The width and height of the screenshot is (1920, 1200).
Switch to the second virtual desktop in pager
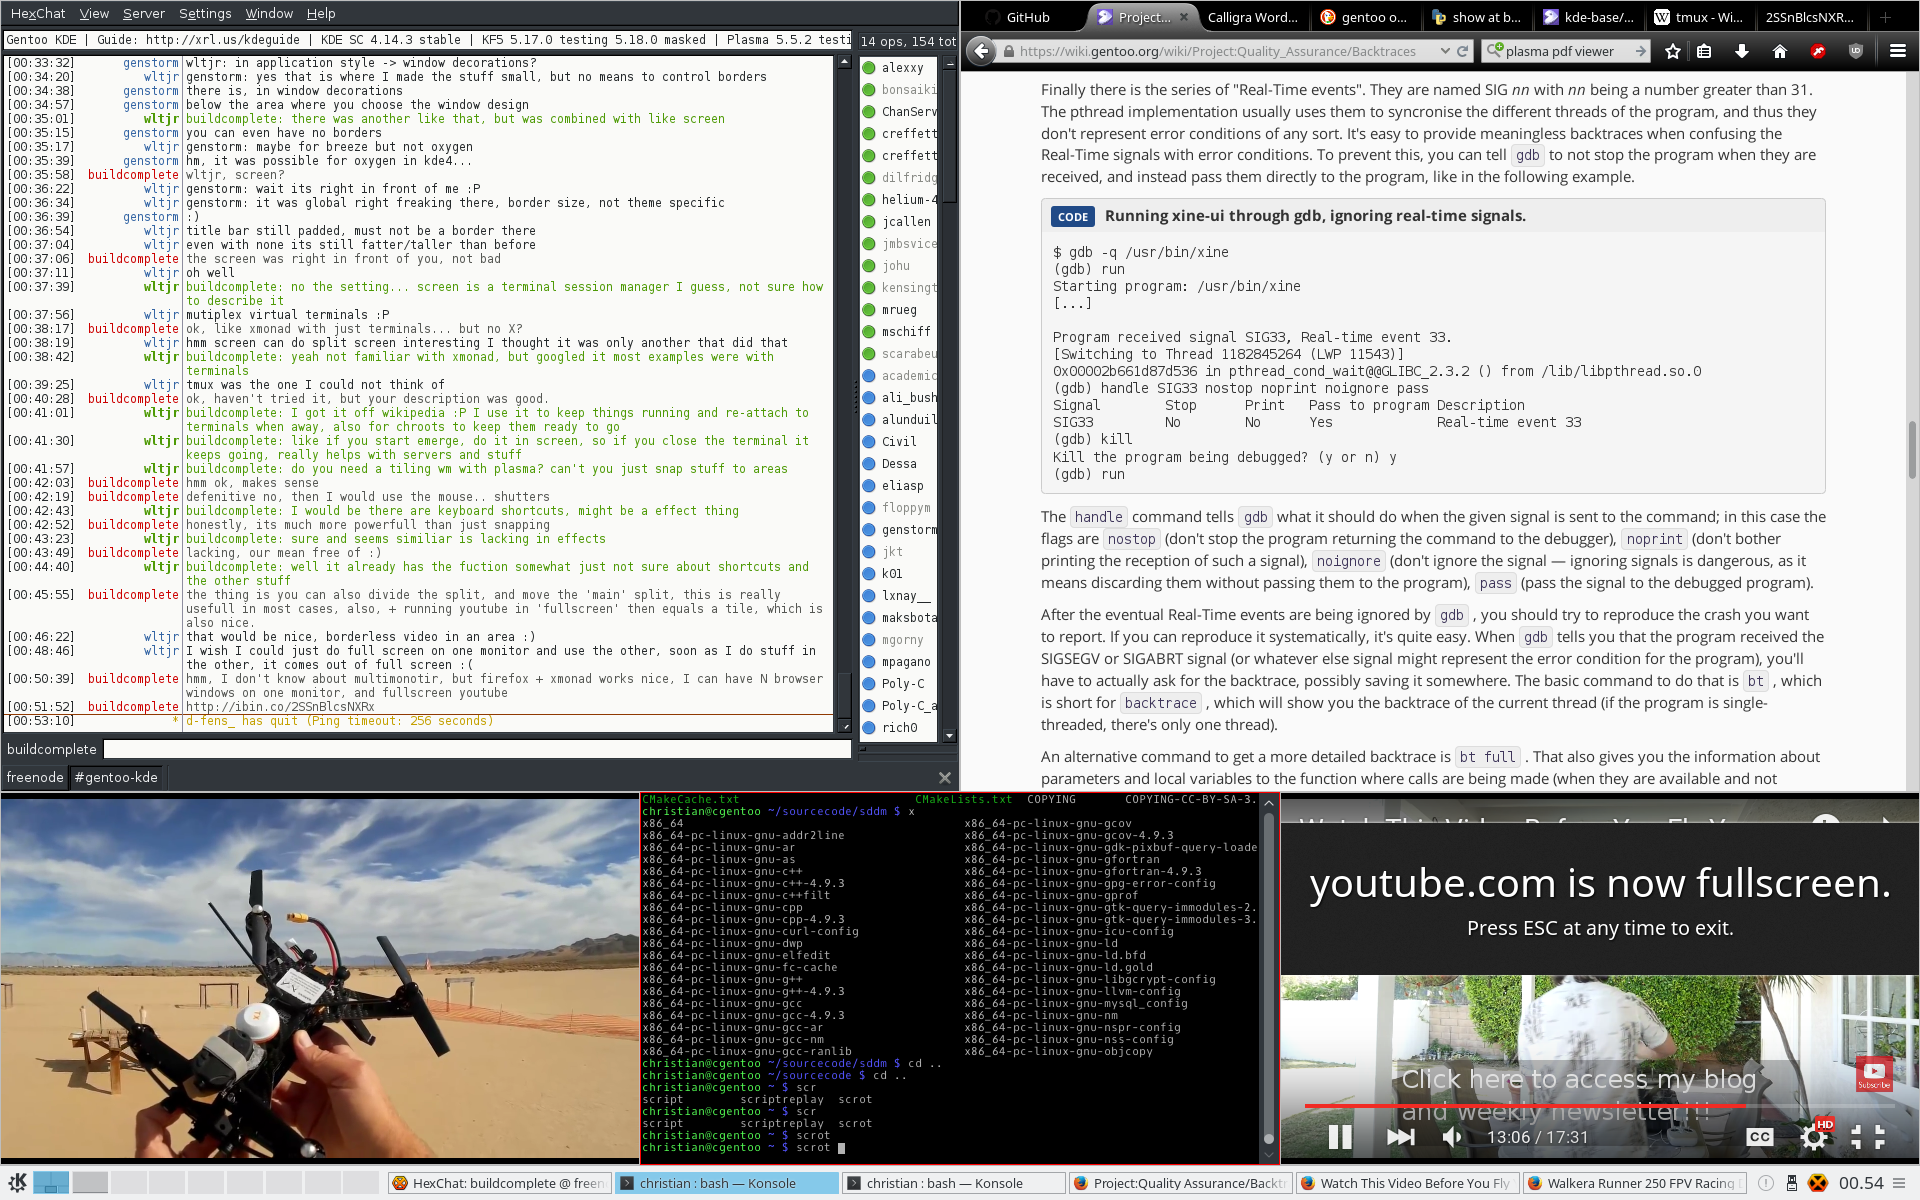90,1183
